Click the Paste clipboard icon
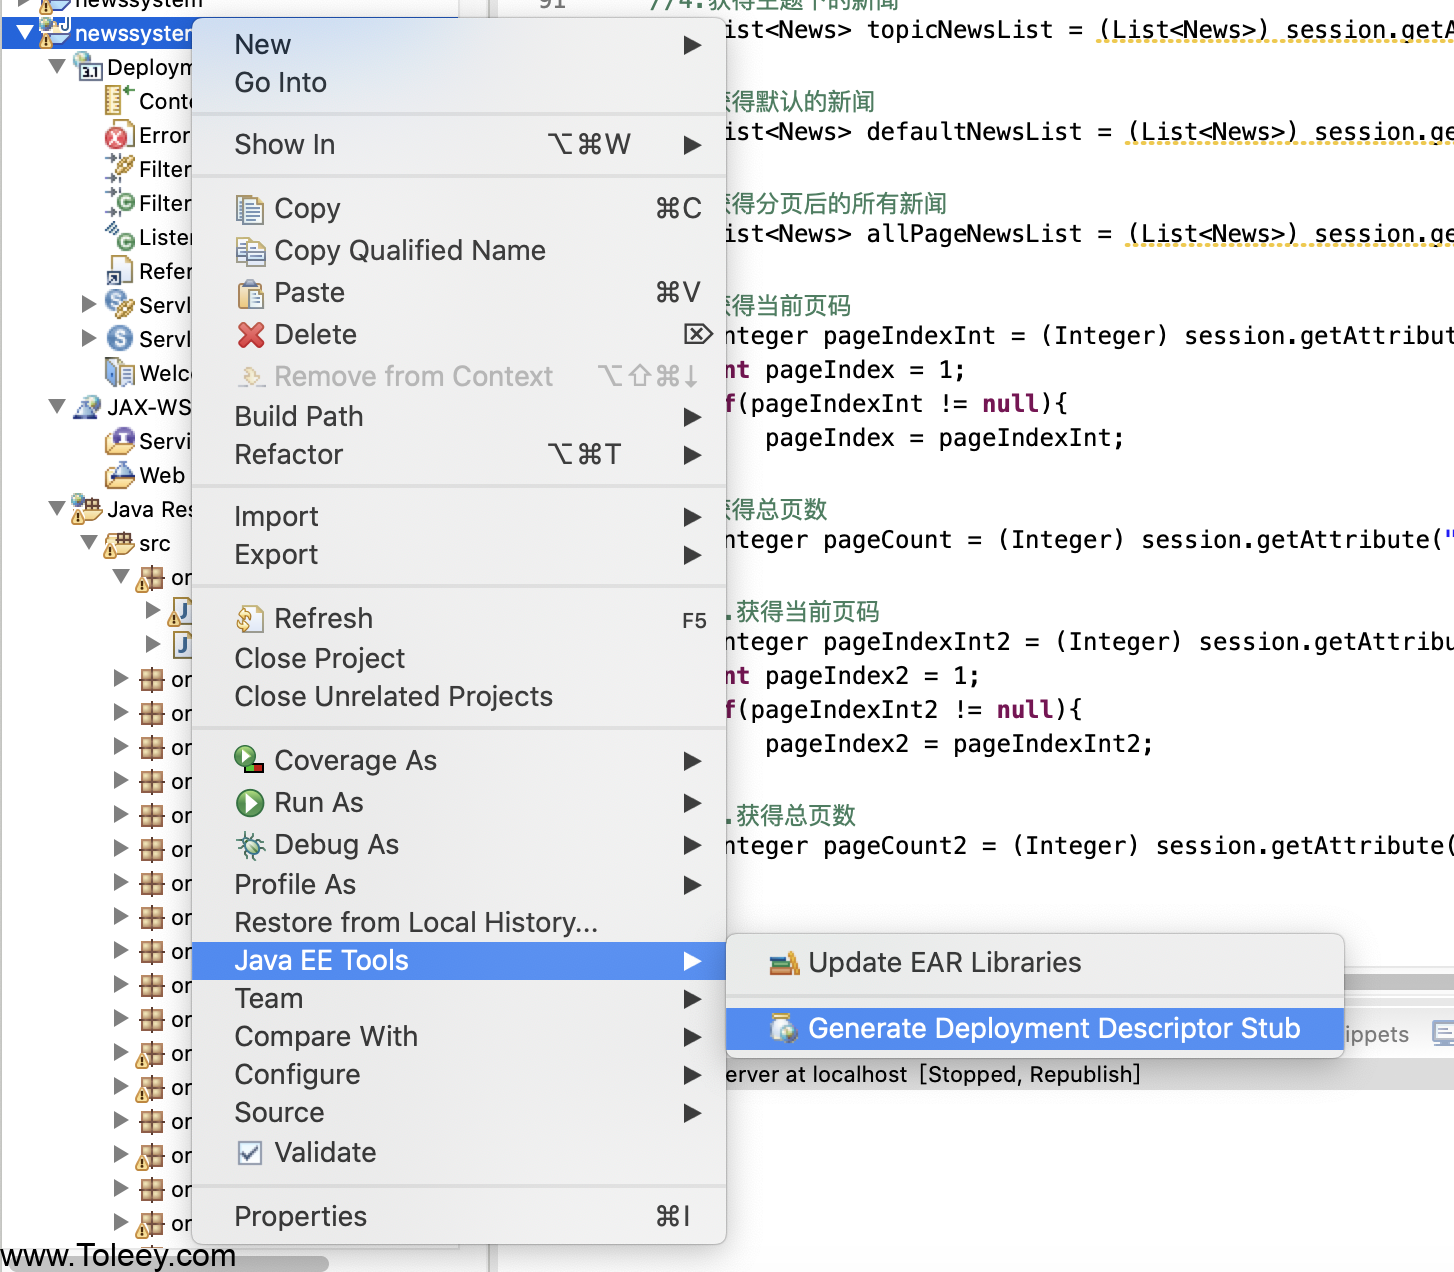This screenshot has height=1272, width=1454. (x=250, y=293)
